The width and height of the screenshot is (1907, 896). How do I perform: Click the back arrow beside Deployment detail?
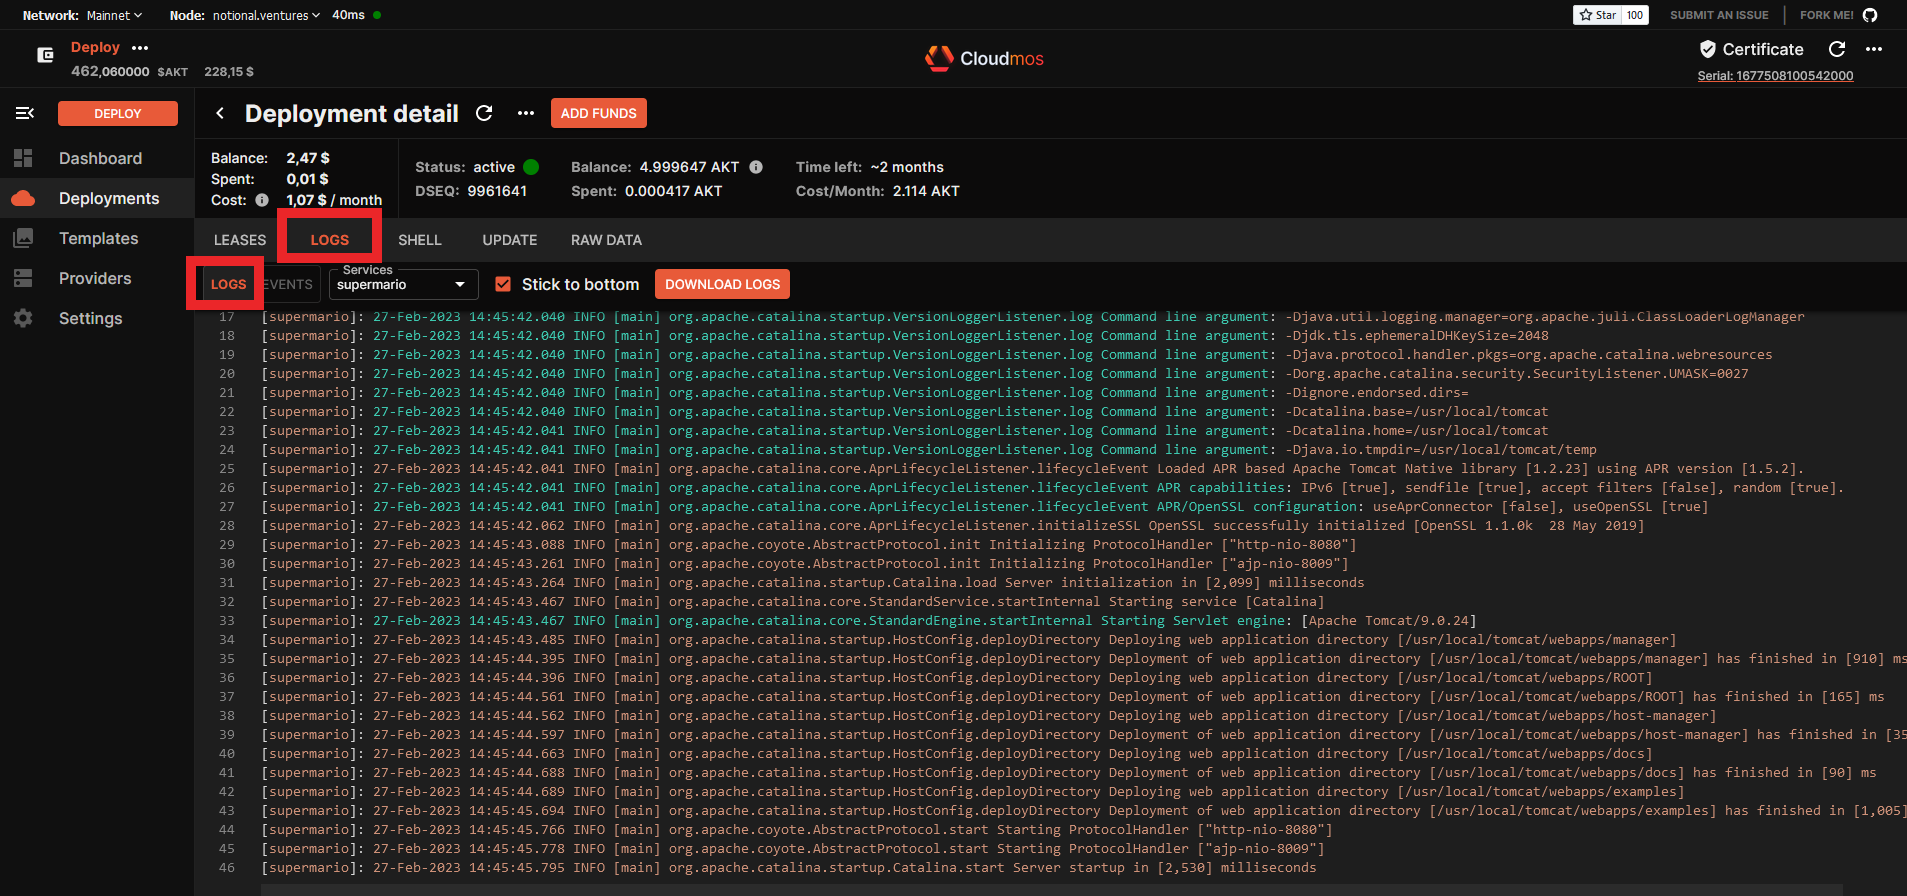click(220, 114)
